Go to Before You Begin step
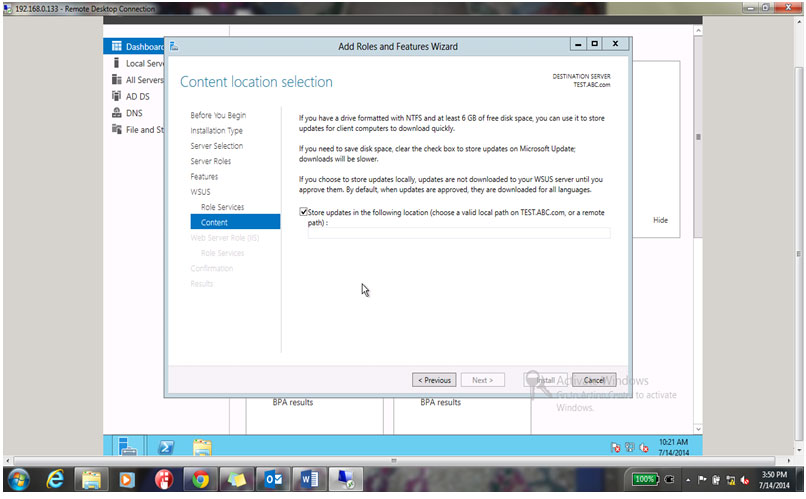The image size is (806, 499). (218, 115)
